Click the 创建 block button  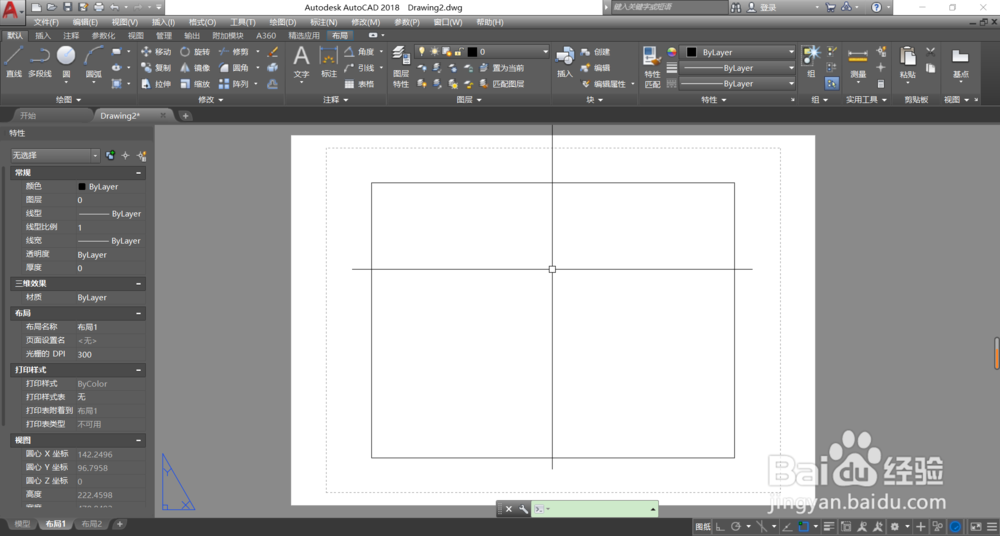596,52
